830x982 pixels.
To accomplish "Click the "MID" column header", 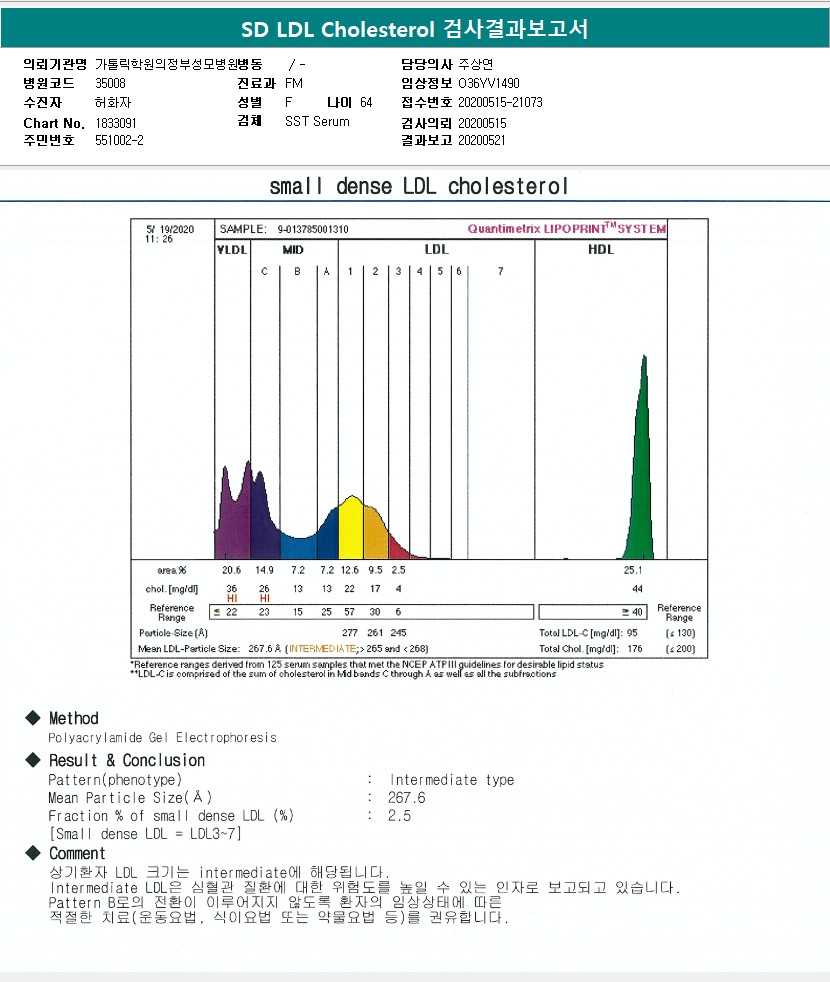I will [x=293, y=250].
